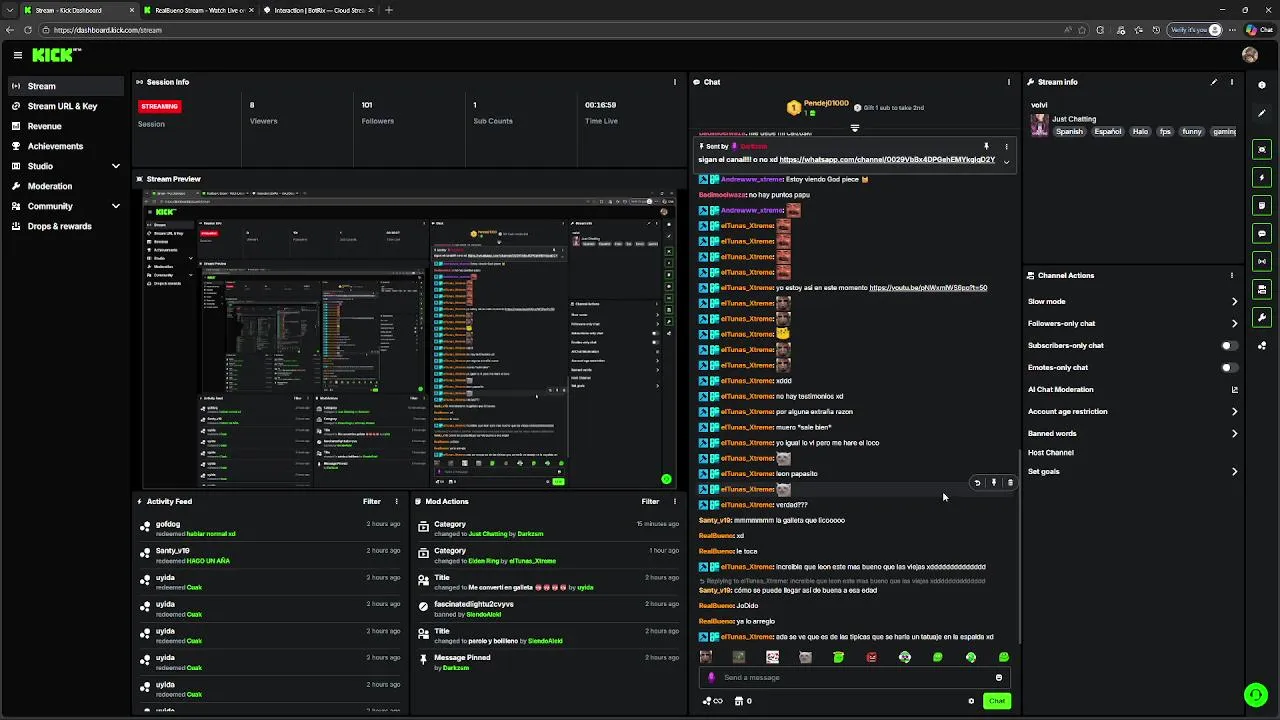Open Mod Actions three-dot menu

click(675, 501)
